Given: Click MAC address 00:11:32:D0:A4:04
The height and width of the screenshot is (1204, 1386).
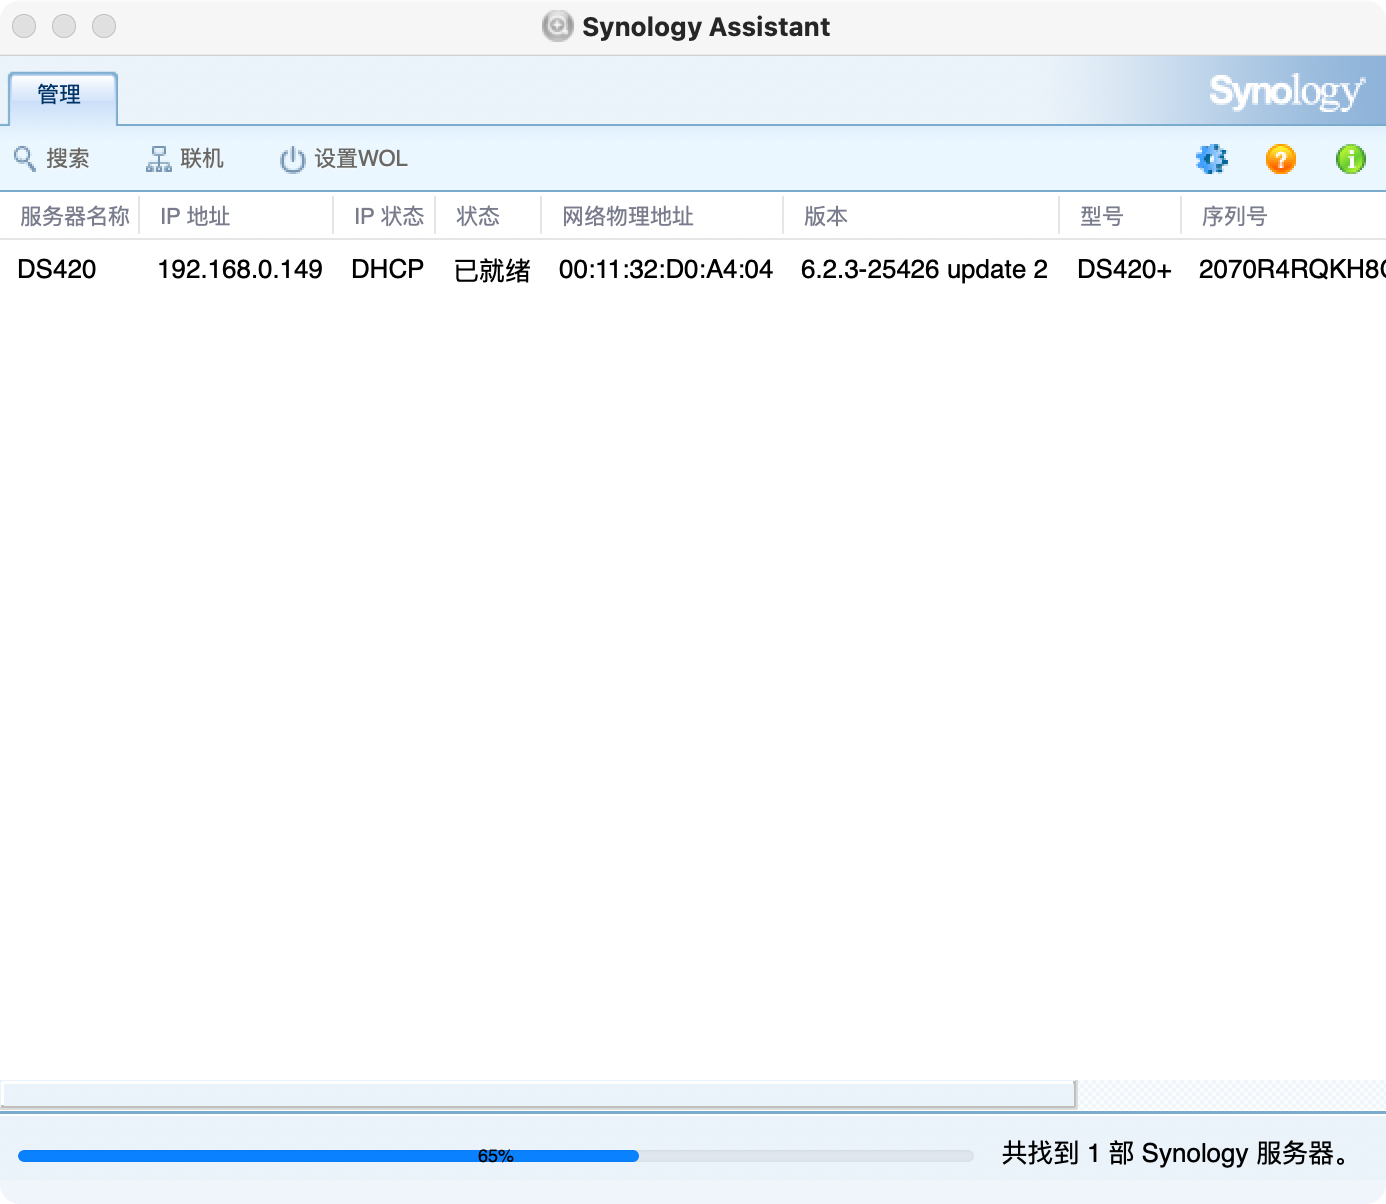Looking at the screenshot, I should click(666, 270).
